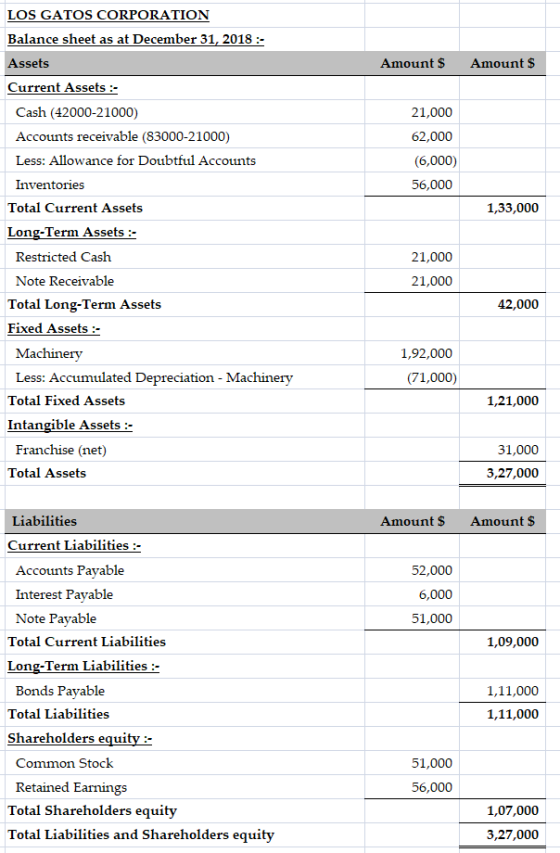Click the 'Fixed Assets :-' heading
Viewport: 560px width, 853px height.
(54, 329)
